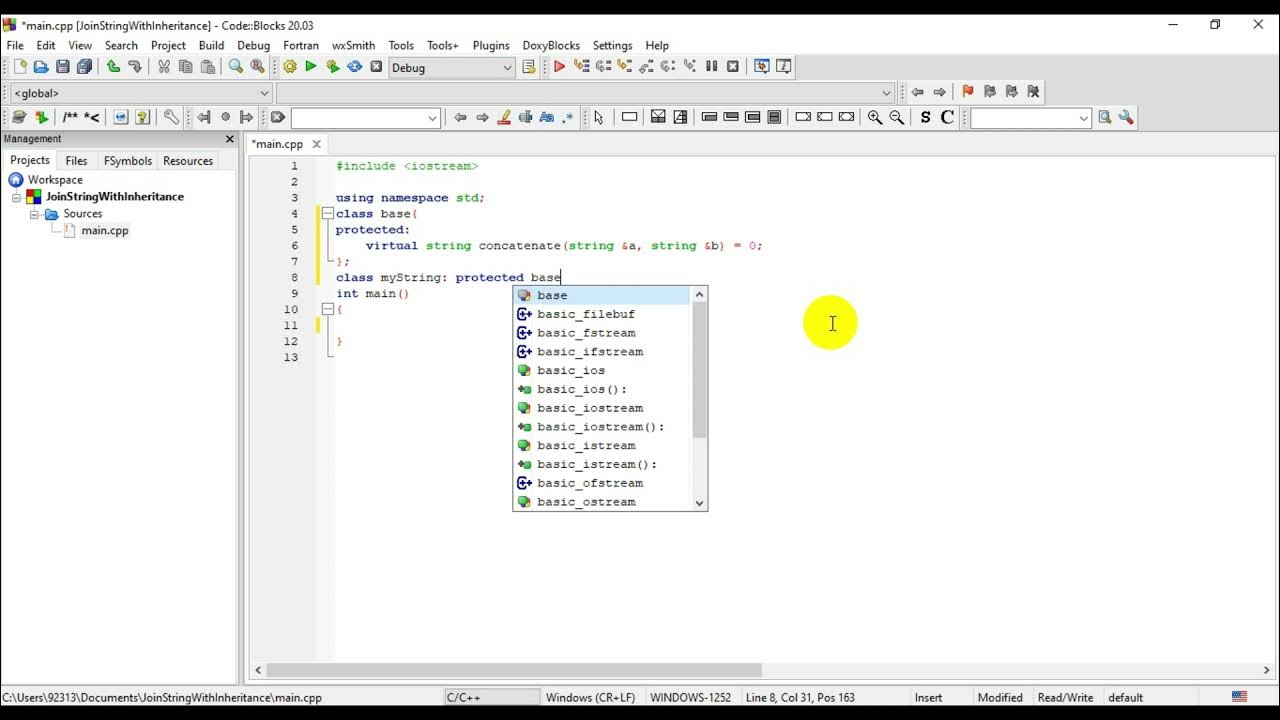The image size is (1280, 720).
Task: Toggle regex (.*) search option
Action: [x=569, y=118]
